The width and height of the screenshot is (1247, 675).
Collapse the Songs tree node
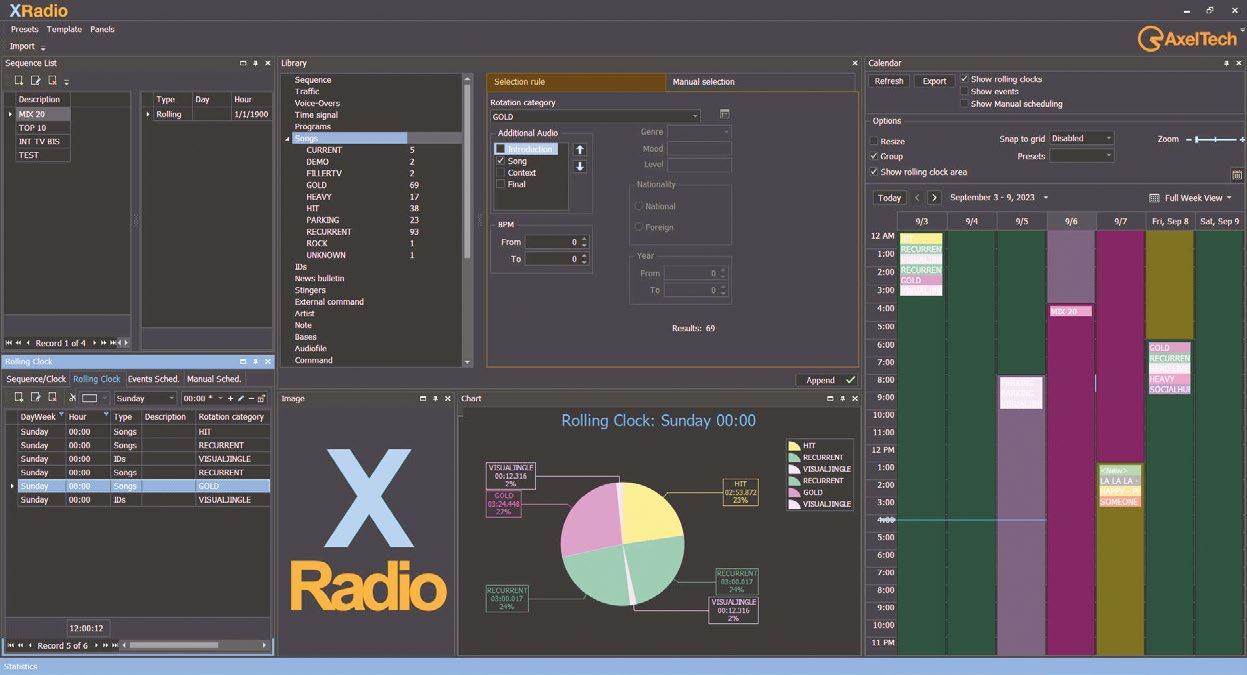(x=288, y=139)
